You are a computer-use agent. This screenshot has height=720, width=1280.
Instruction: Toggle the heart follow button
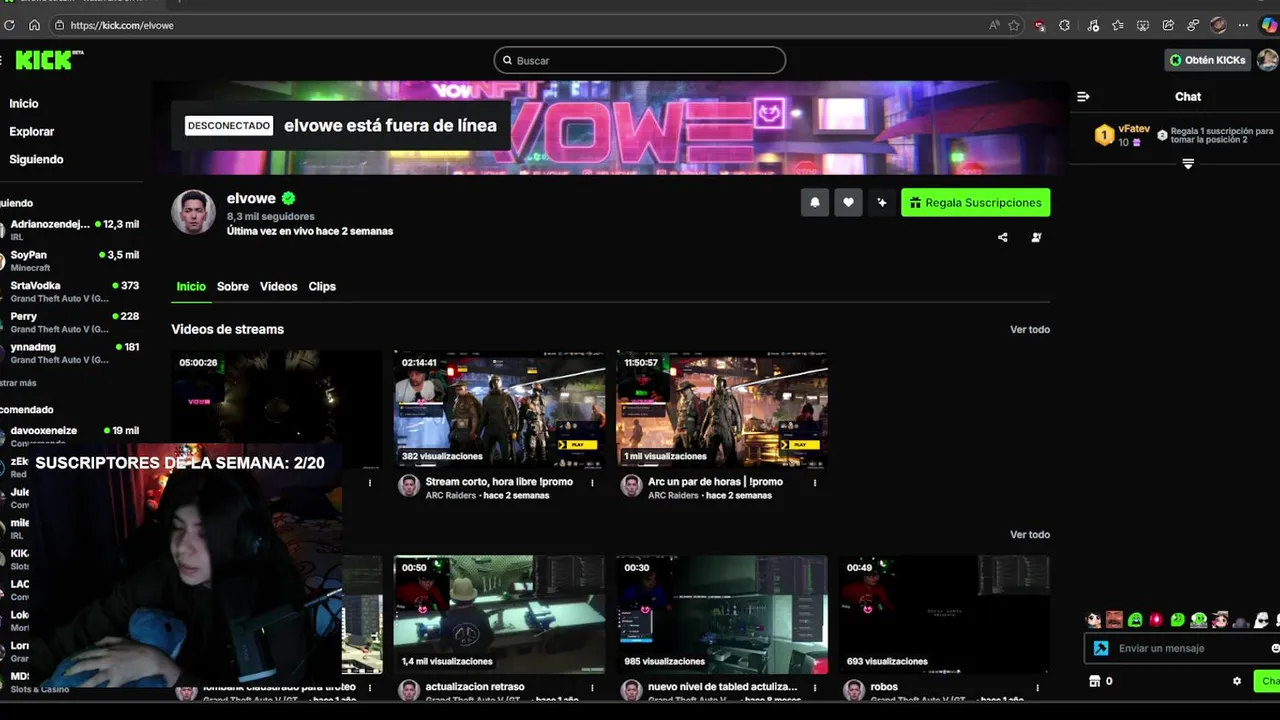click(x=848, y=202)
